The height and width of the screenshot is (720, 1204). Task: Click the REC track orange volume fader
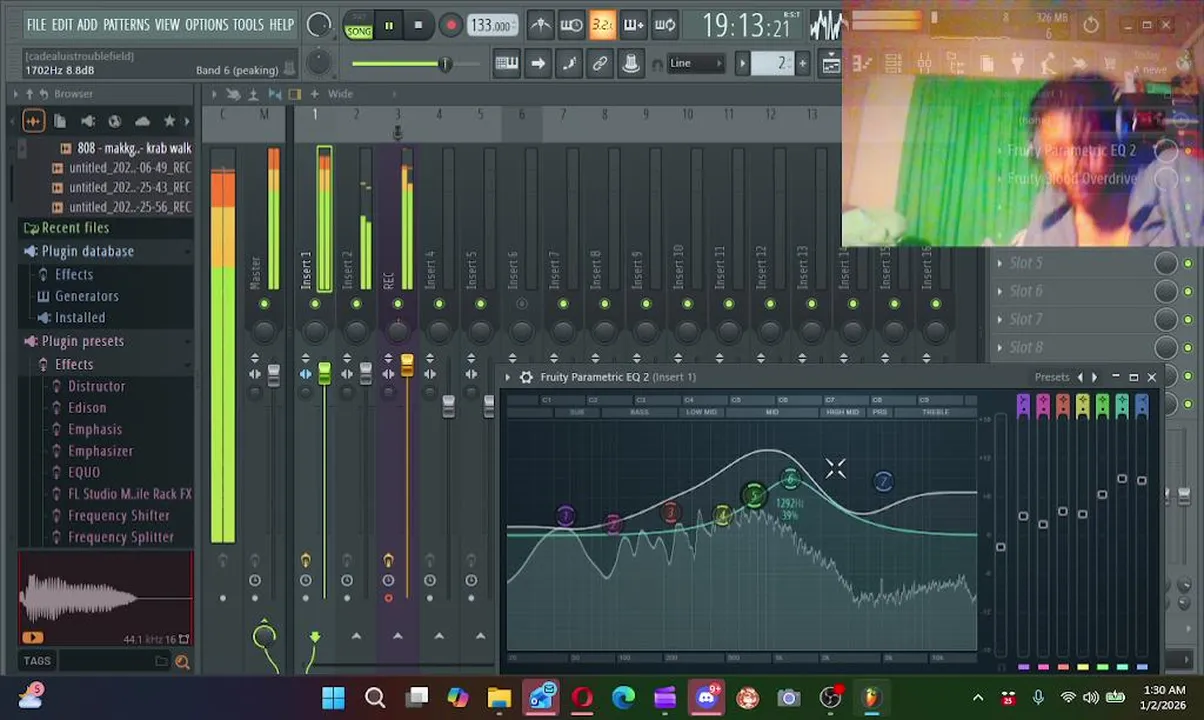(x=407, y=366)
